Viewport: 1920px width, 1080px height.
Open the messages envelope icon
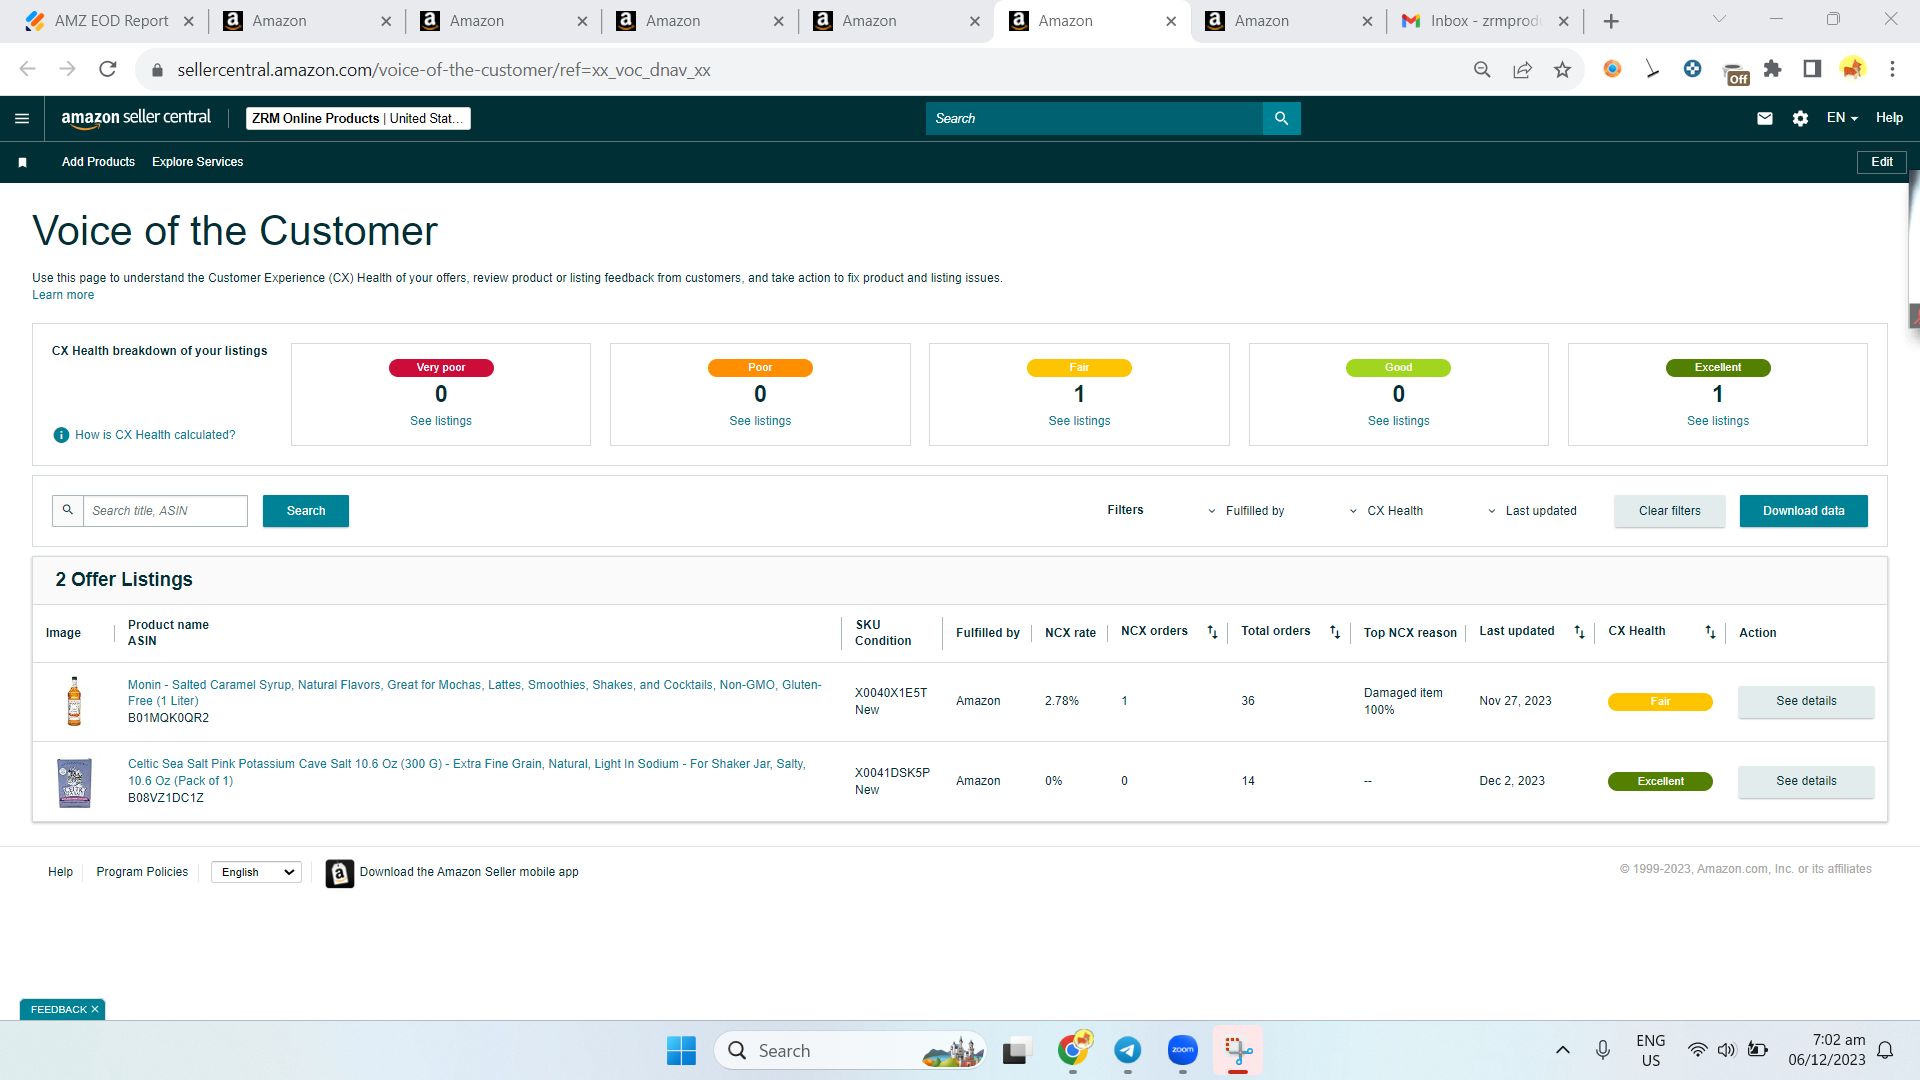(x=1765, y=118)
